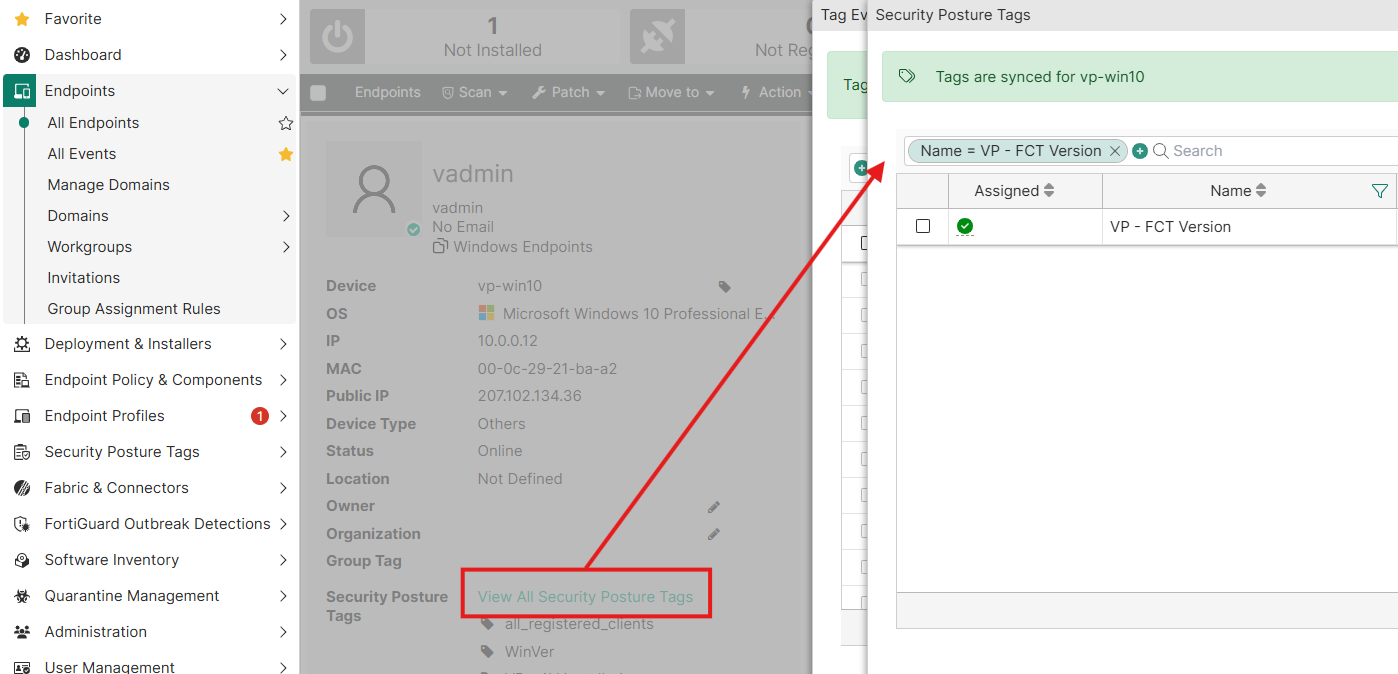Open Endpoint Profiles in the sidebar
1398x674 pixels.
coord(150,416)
